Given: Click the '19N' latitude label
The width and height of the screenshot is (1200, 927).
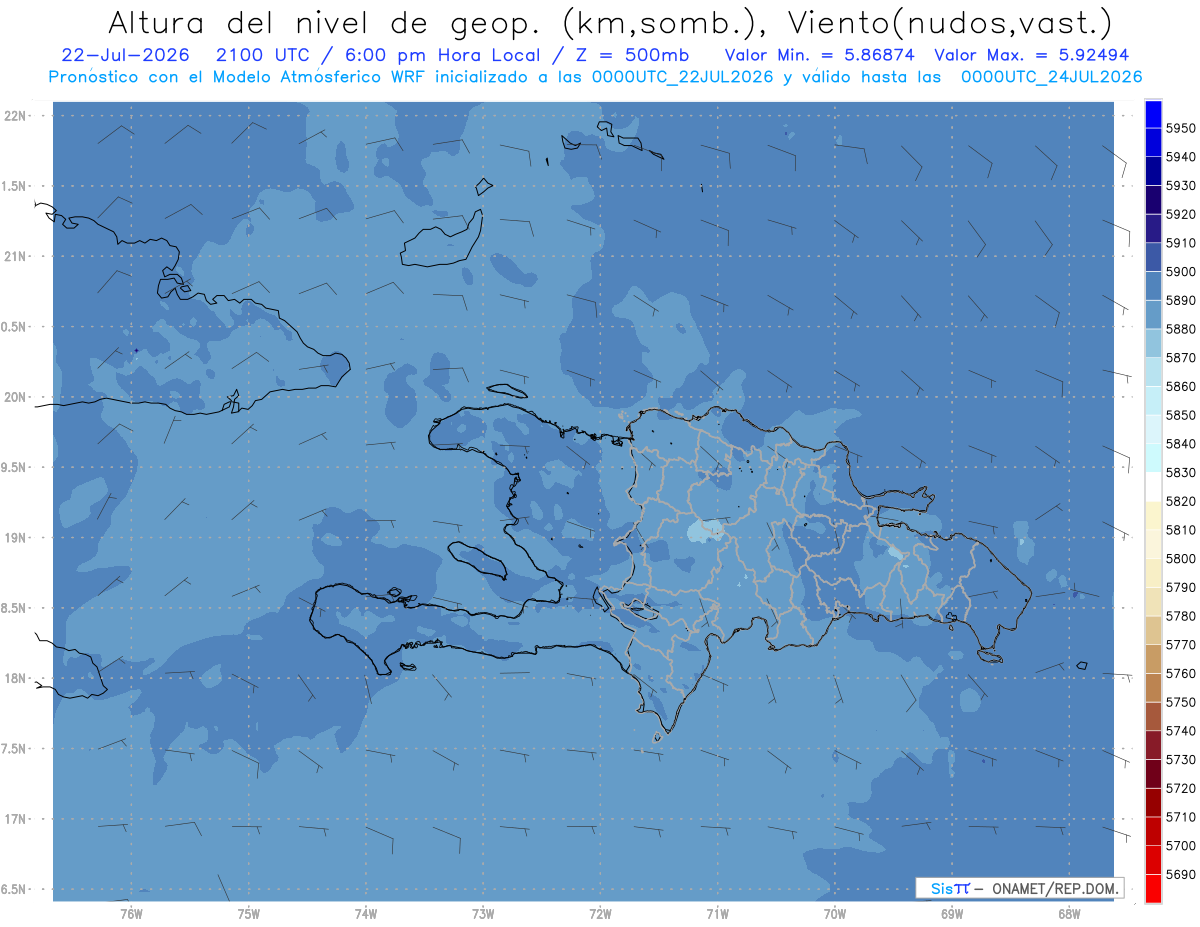Looking at the screenshot, I should [16, 537].
